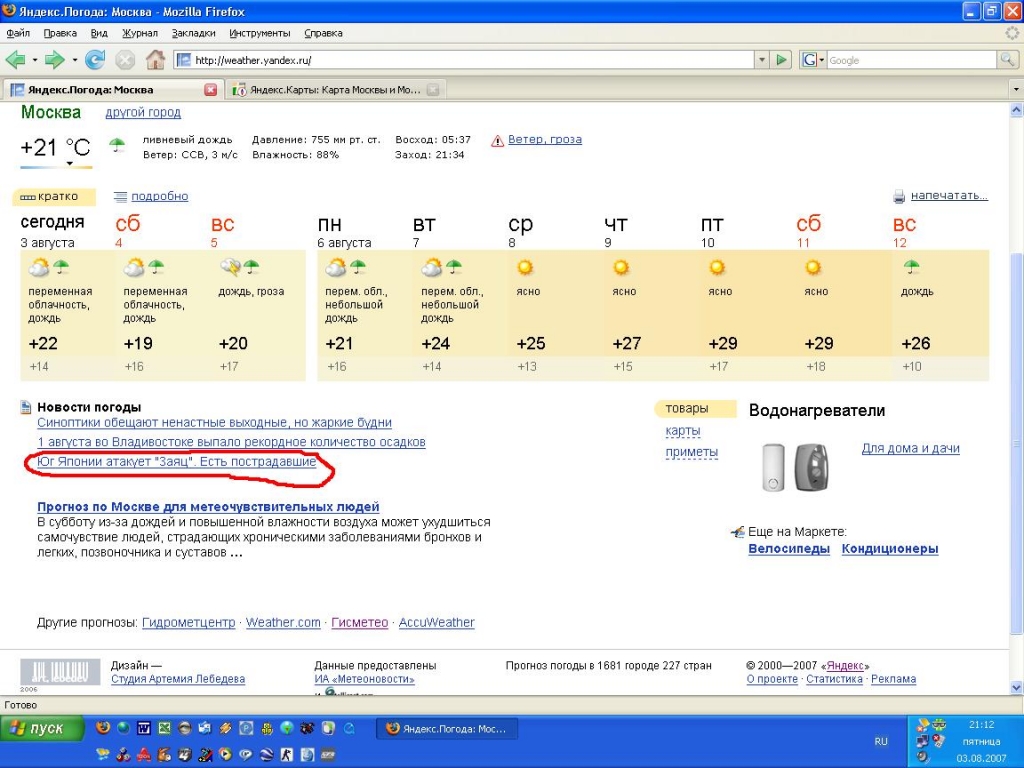Open the circled Юг Японии news link
The height and width of the screenshot is (768, 1024).
(x=177, y=462)
